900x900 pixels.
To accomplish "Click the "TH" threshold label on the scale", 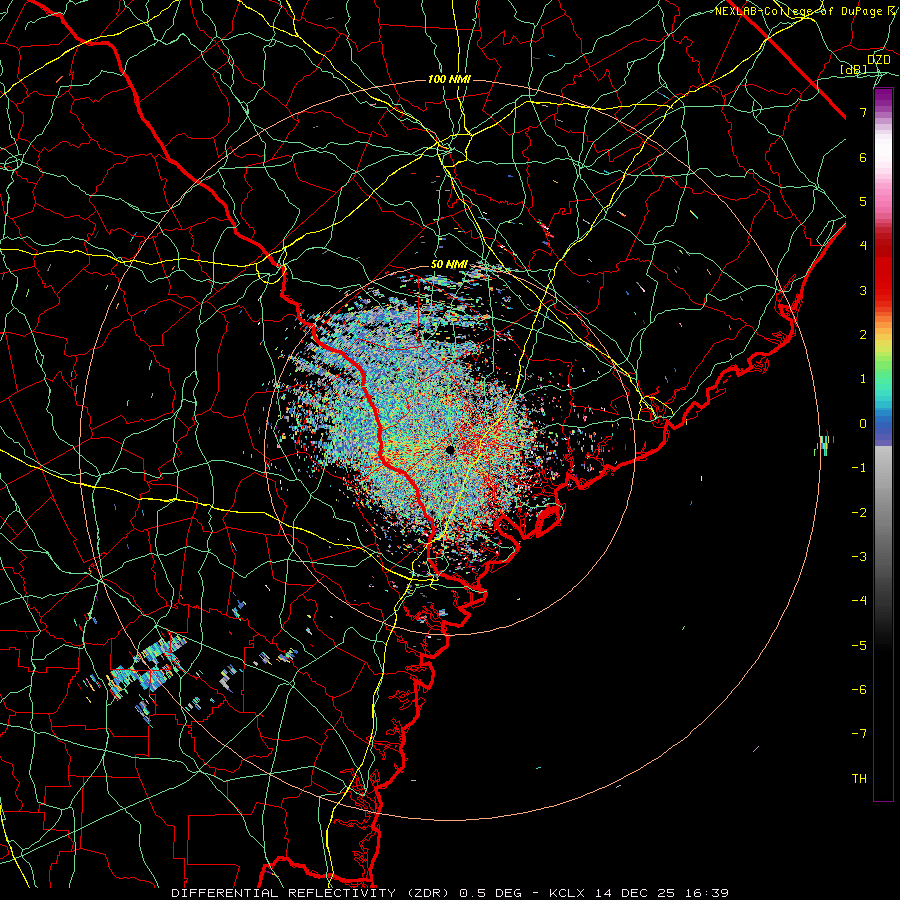I will tap(859, 778).
